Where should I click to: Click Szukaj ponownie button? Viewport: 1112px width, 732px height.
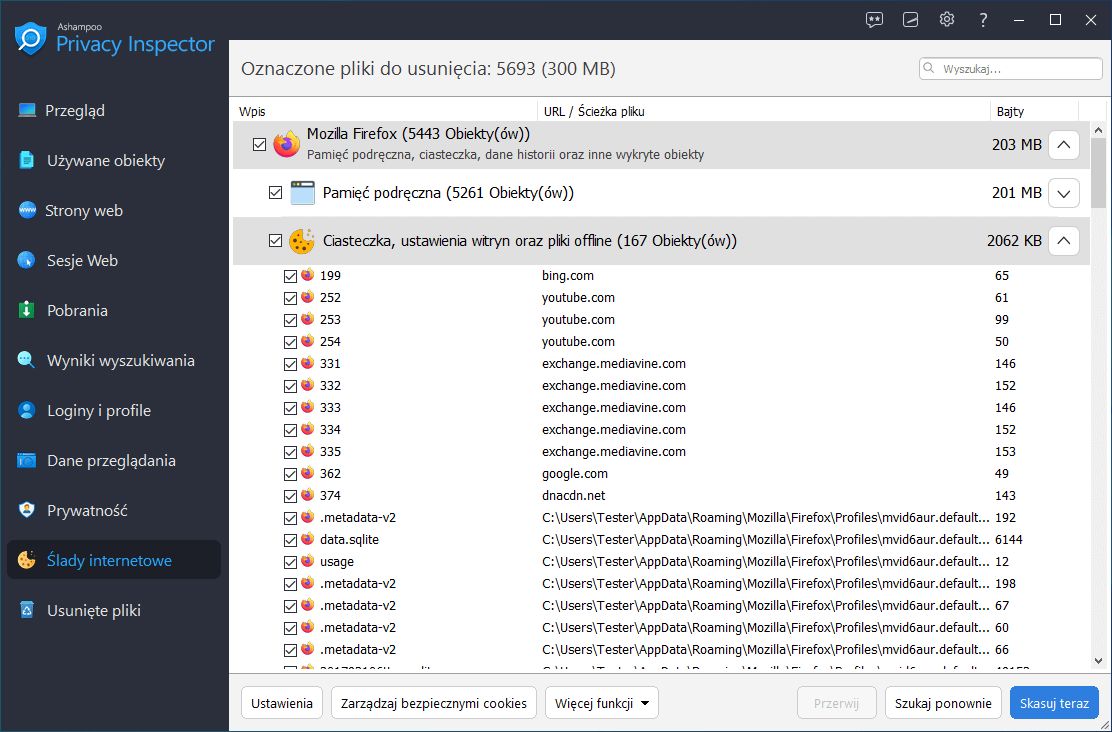[943, 703]
